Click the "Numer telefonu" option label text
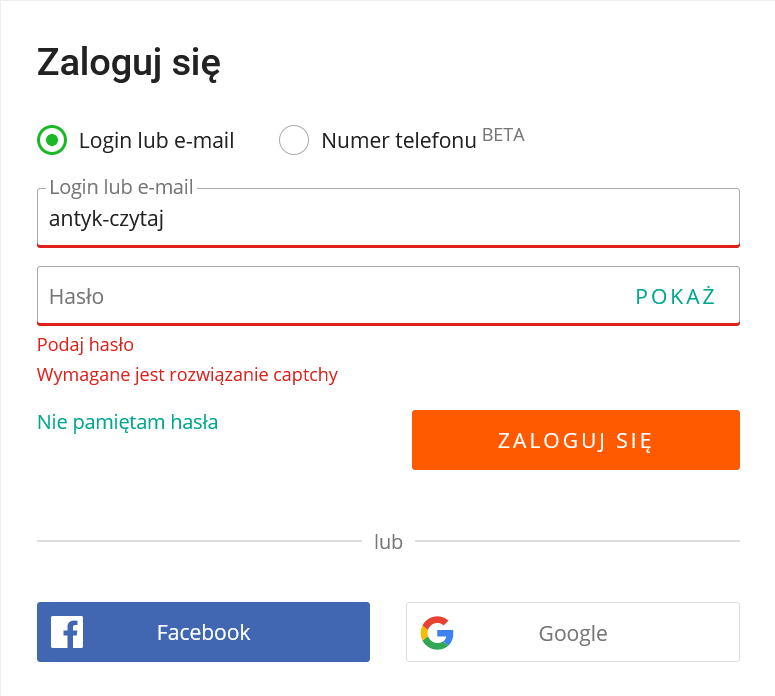 (398, 141)
